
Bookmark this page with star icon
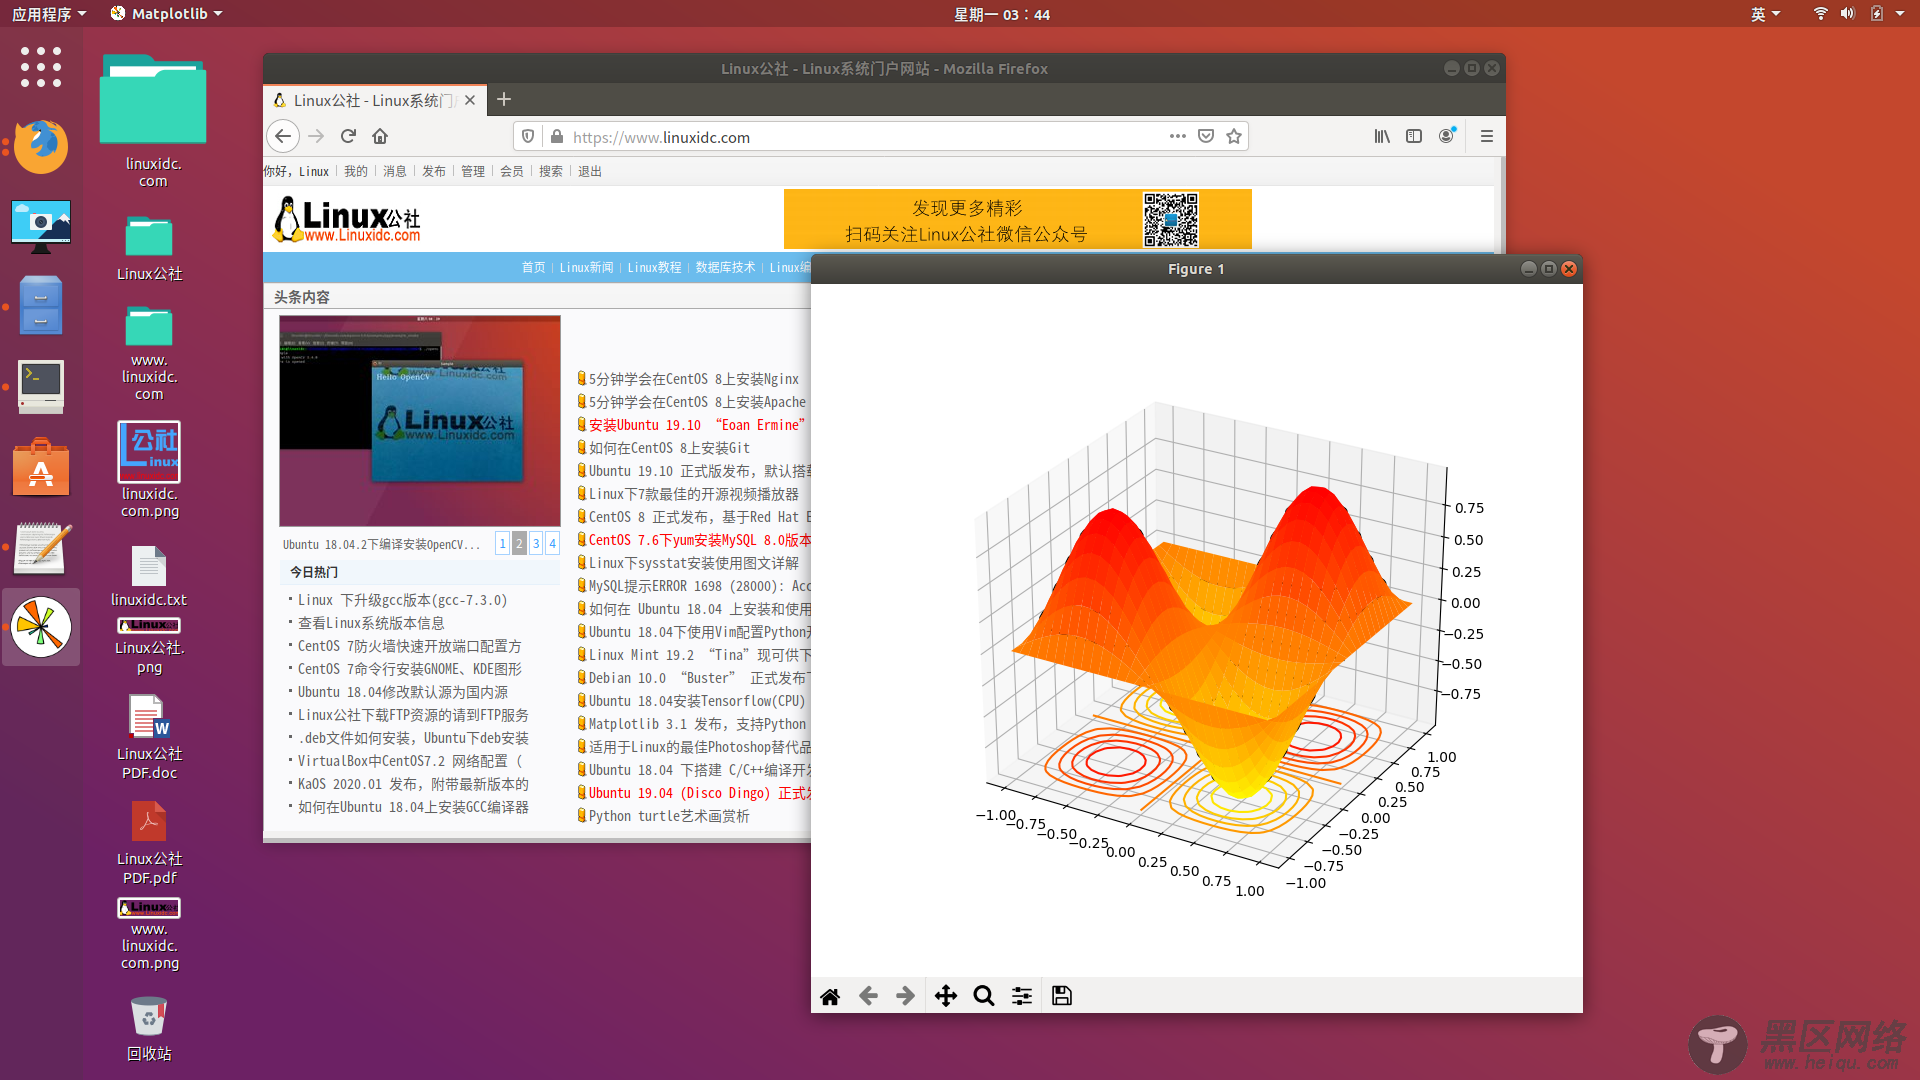1234,136
